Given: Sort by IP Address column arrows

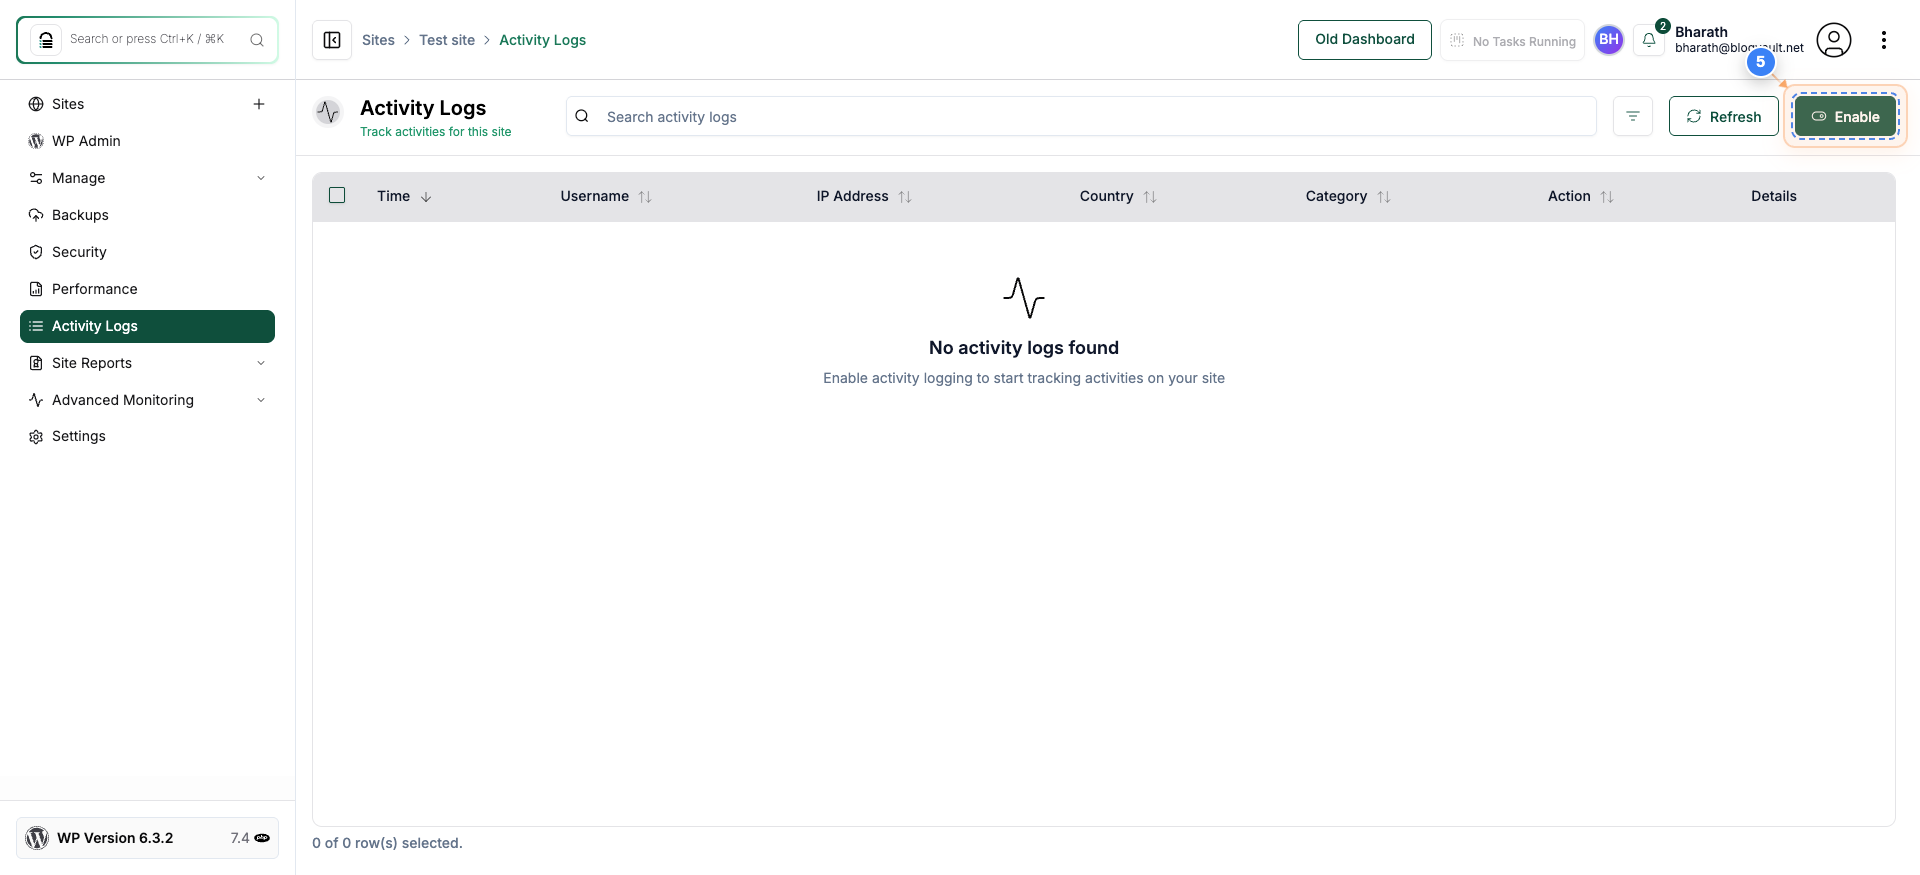Looking at the screenshot, I should coord(905,197).
